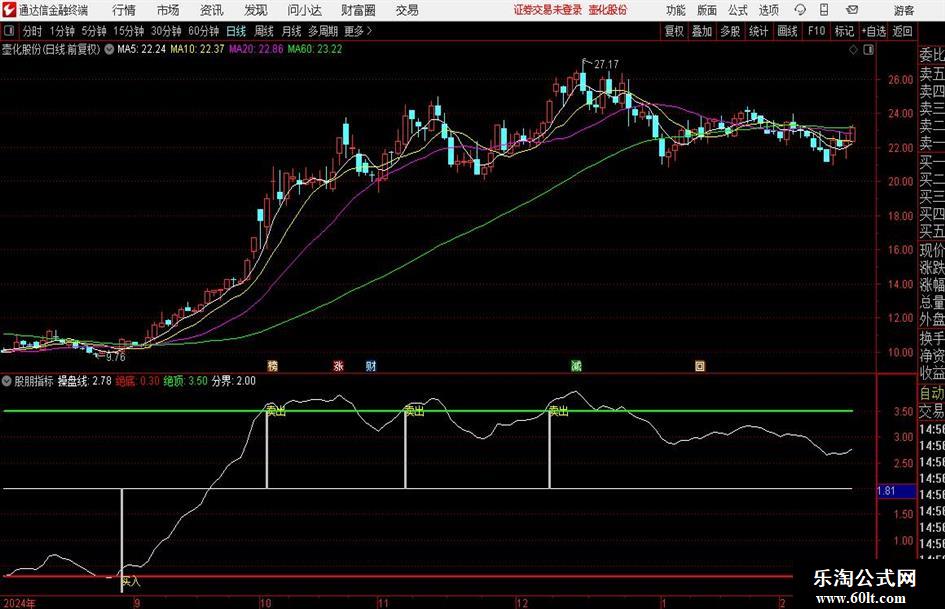Click the 回 event marker icon
Image resolution: width=945 pixels, height=609 pixels.
click(700, 365)
